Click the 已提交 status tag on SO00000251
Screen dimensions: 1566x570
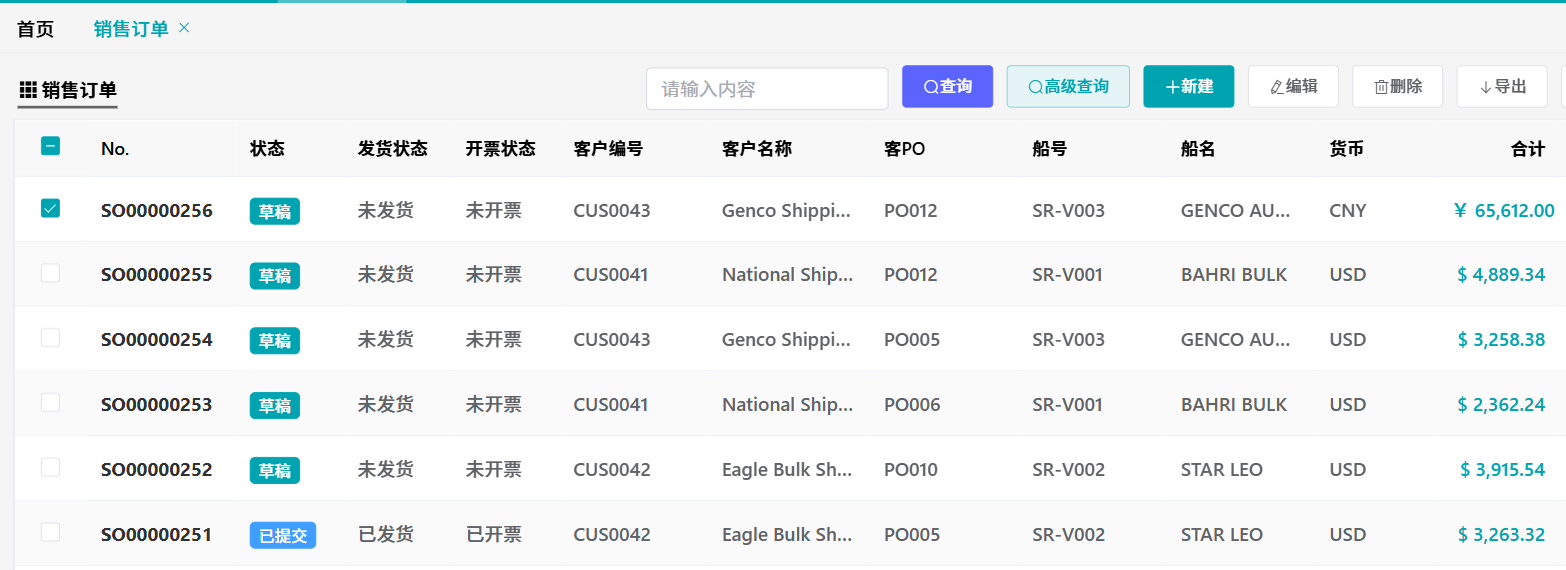tap(282, 535)
